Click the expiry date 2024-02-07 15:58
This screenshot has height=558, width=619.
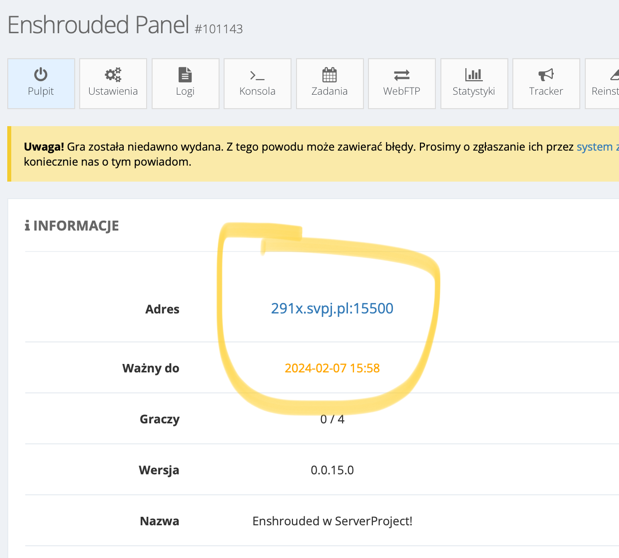click(x=332, y=368)
